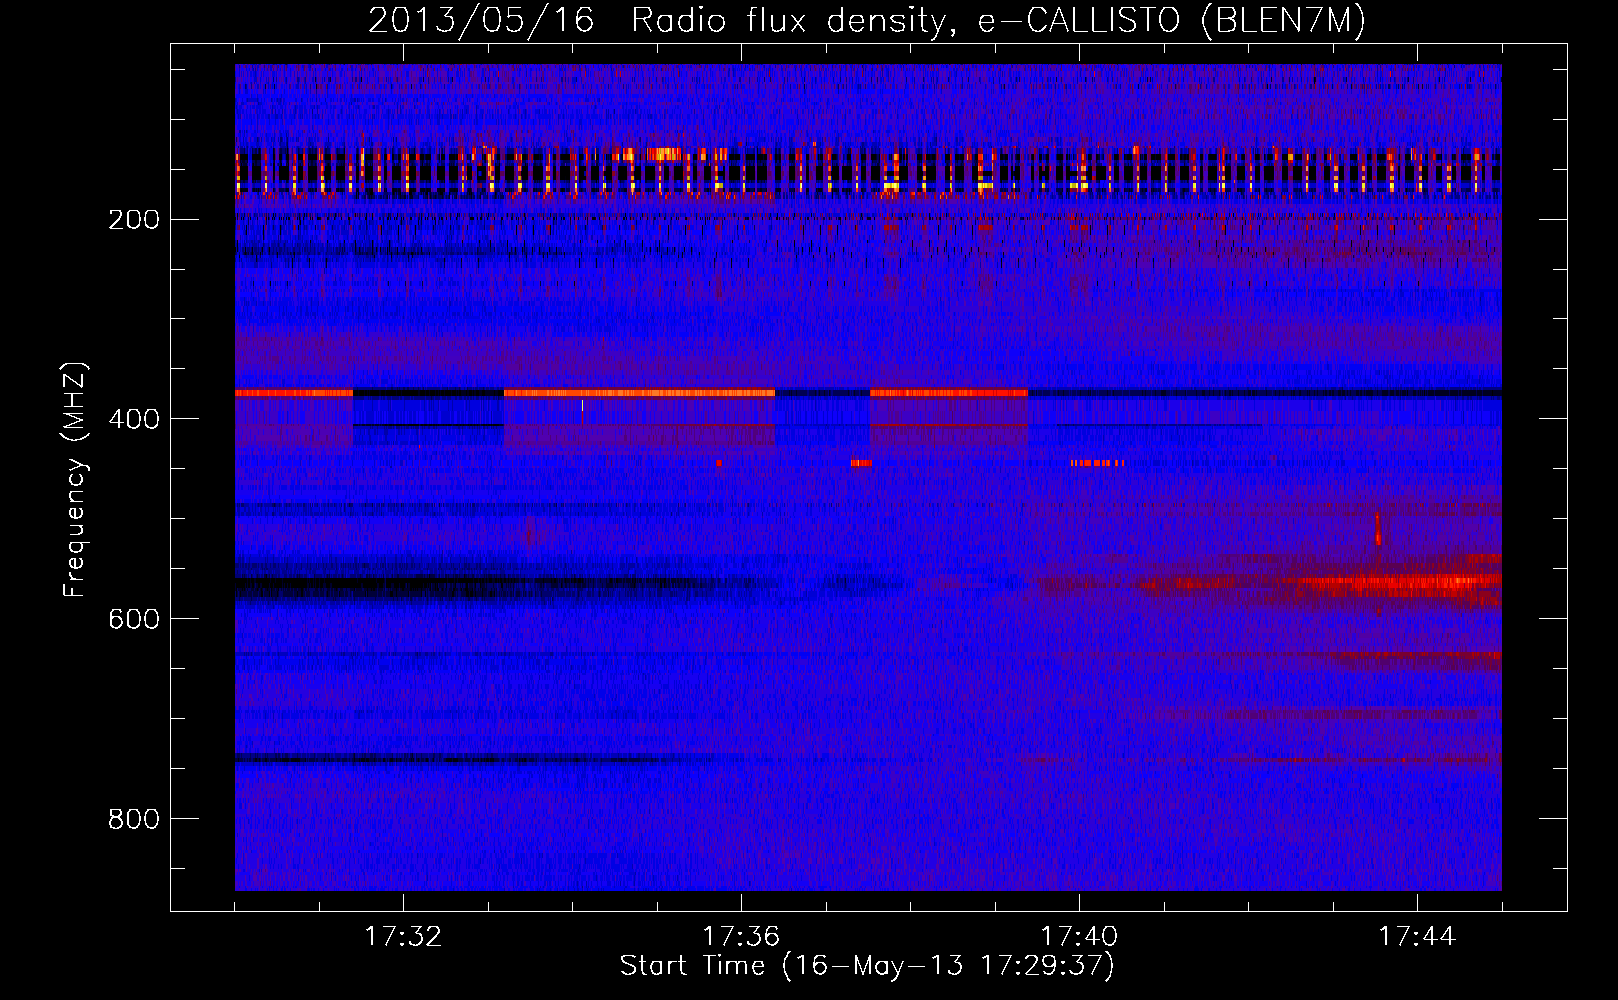Click the '17:36' time tick label
1618x1000 pixels.
pos(741,937)
